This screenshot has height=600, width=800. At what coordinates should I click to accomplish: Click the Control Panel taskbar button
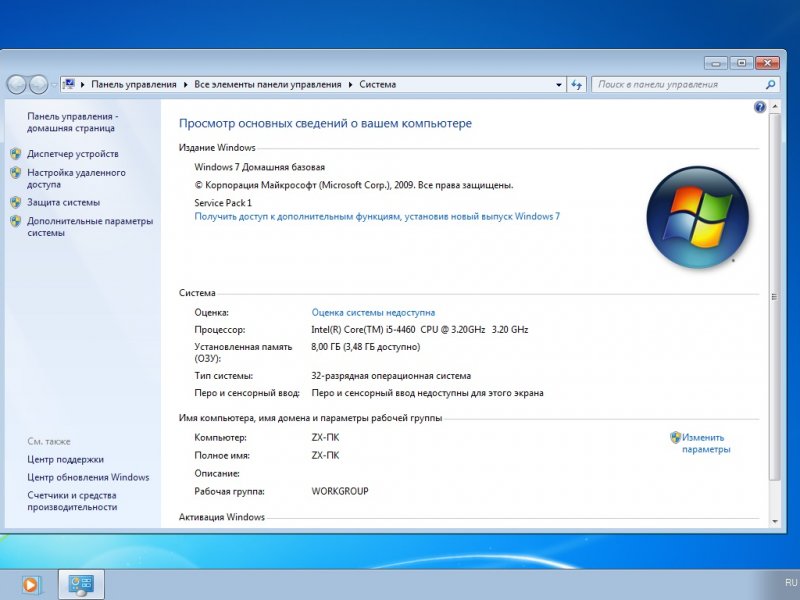tap(81, 585)
